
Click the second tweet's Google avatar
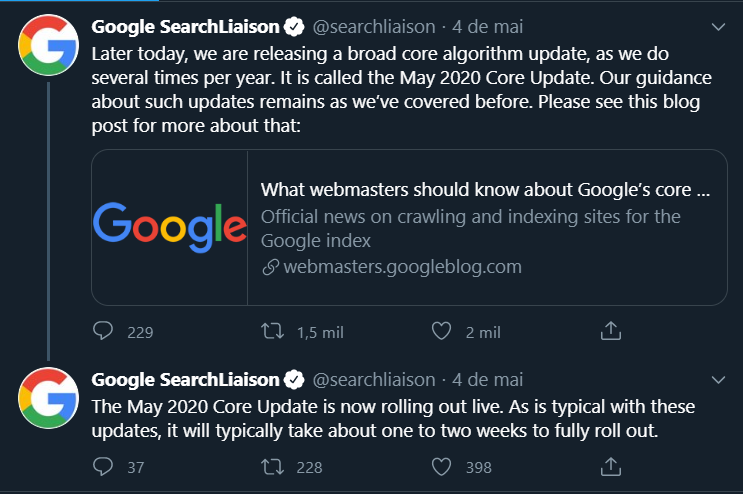pyautogui.click(x=49, y=398)
